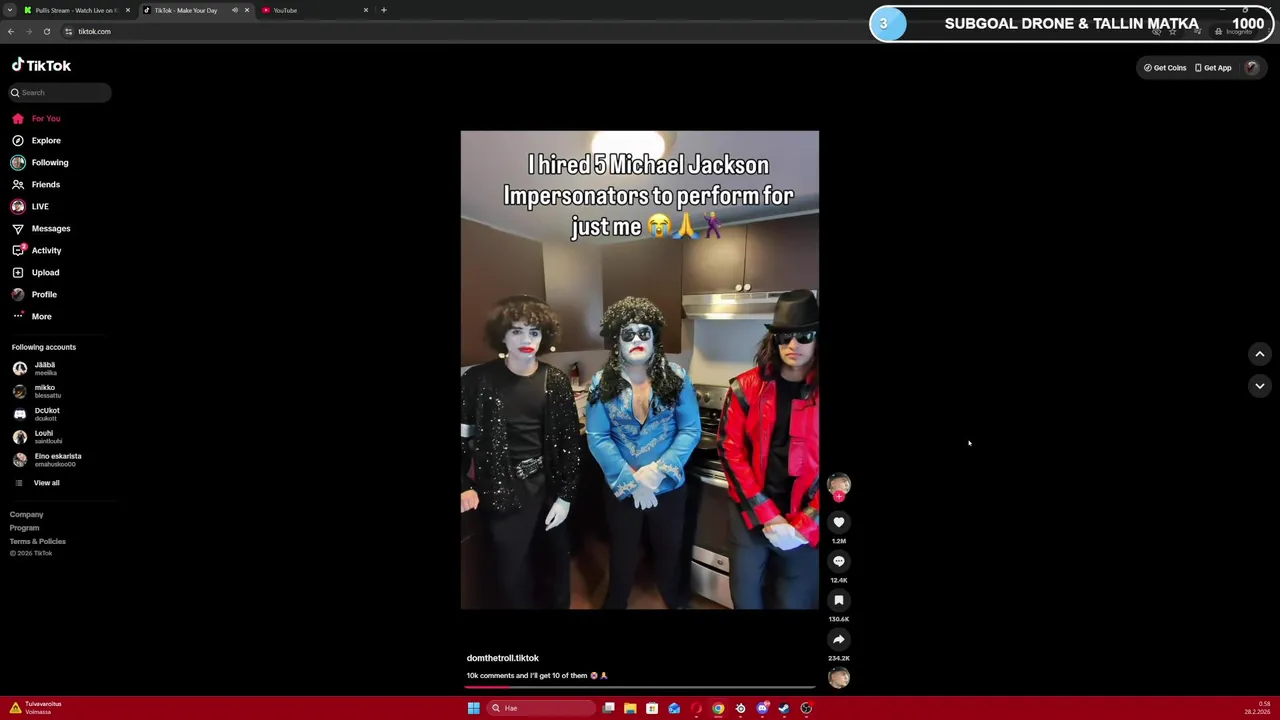This screenshot has width=1280, height=720.
Task: Open Chrome from taskbar
Action: [x=718, y=708]
